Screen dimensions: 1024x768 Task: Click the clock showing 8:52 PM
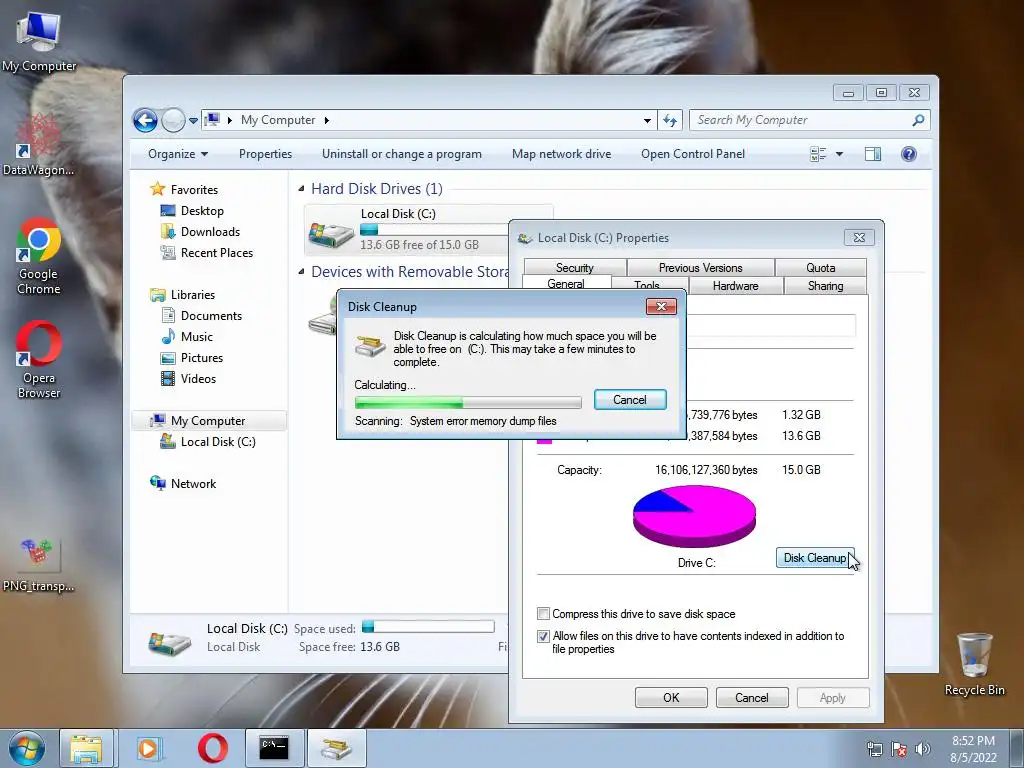[x=973, y=741]
